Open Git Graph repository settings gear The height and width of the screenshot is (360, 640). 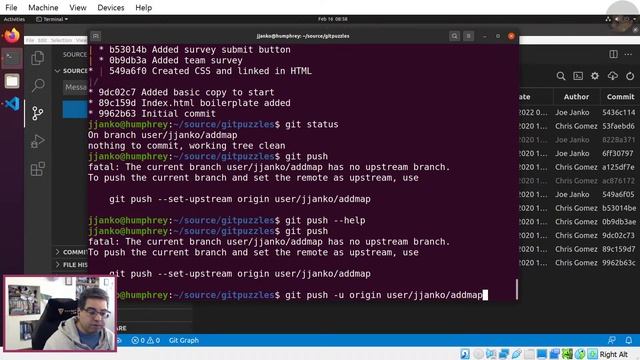tap(595, 76)
